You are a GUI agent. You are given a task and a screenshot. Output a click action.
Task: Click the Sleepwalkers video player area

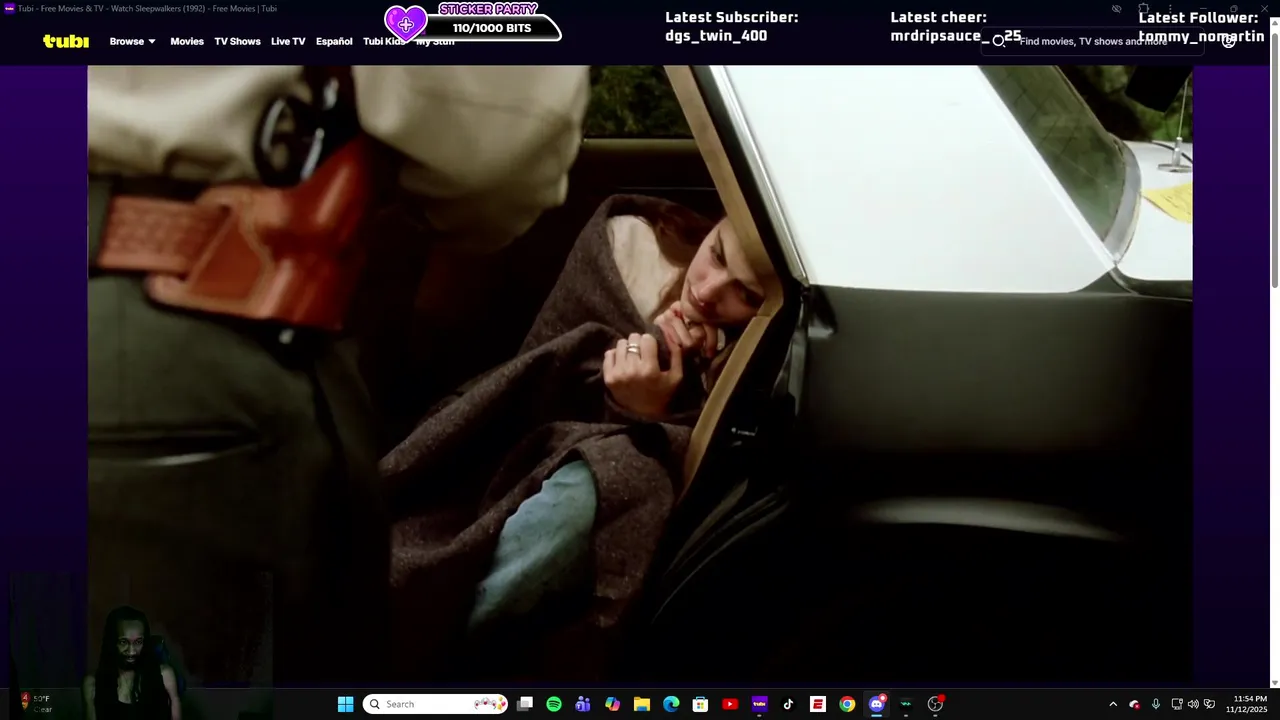pos(640,376)
